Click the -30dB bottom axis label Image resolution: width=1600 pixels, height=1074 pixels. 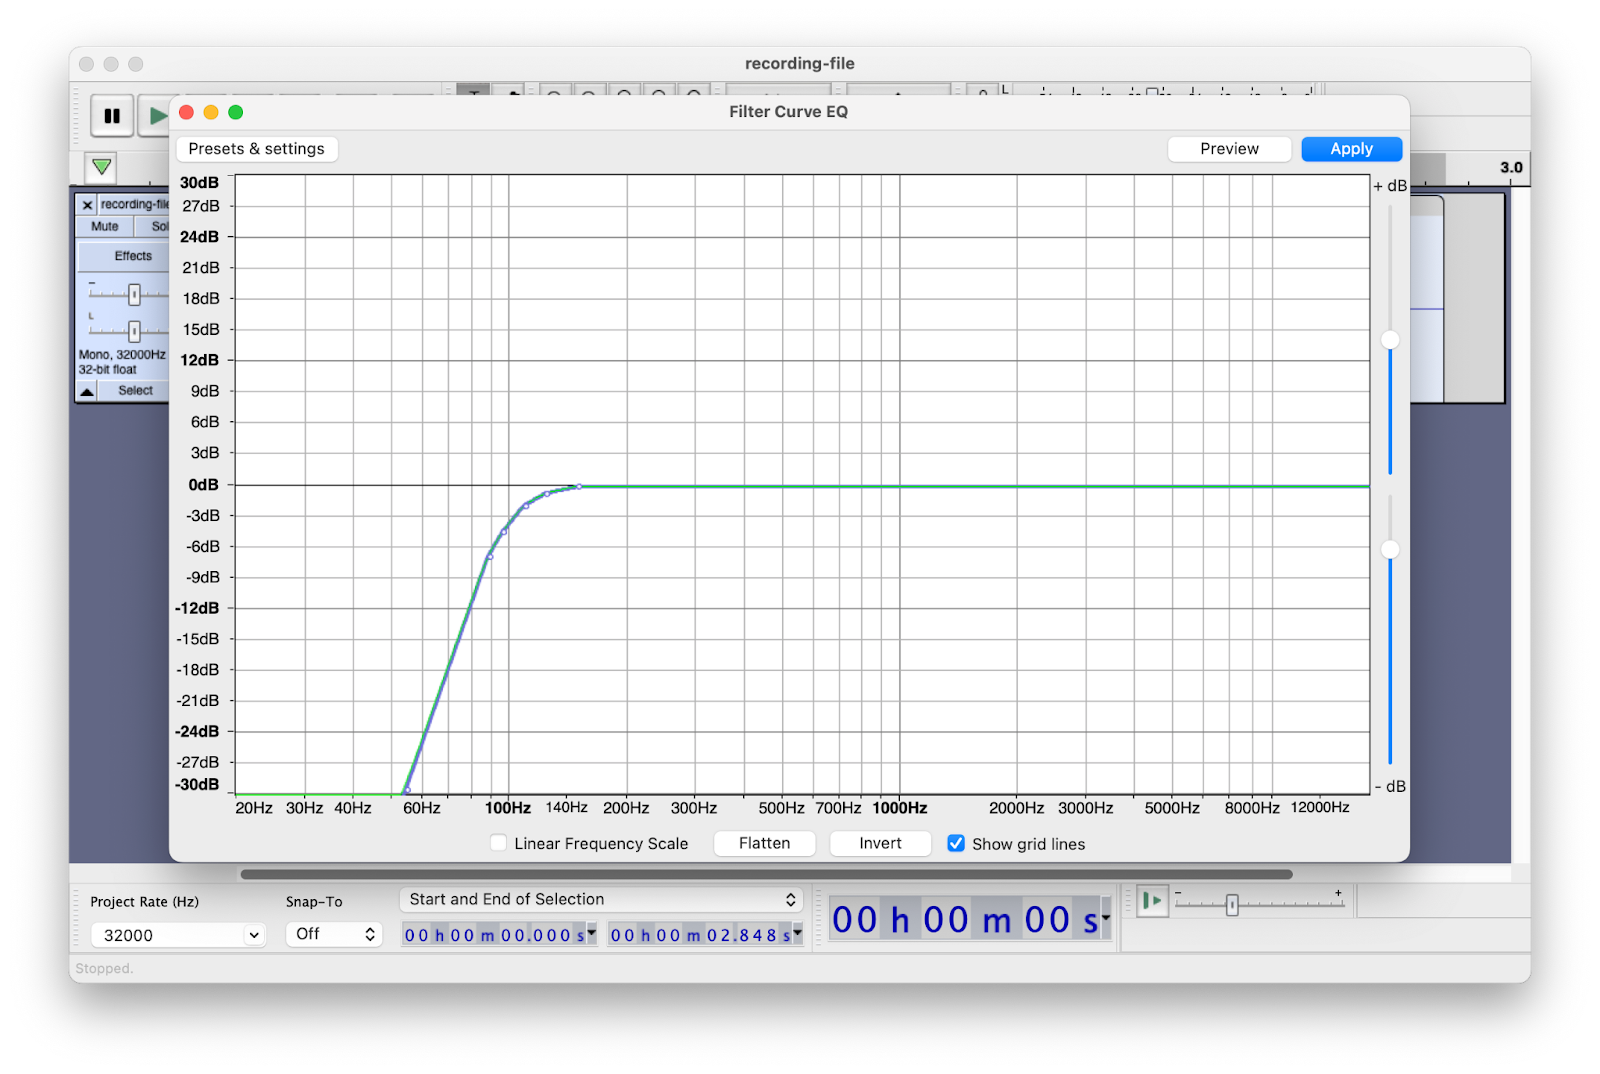197,785
